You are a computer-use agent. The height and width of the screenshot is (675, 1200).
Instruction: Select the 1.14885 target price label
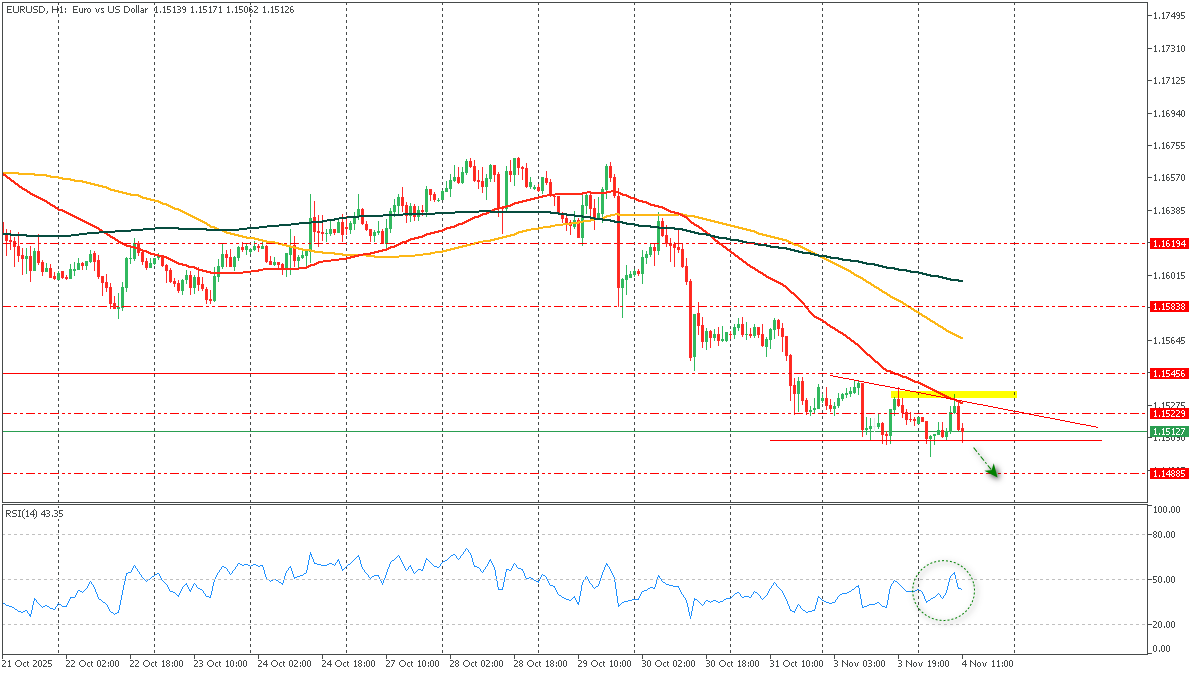coord(1168,474)
